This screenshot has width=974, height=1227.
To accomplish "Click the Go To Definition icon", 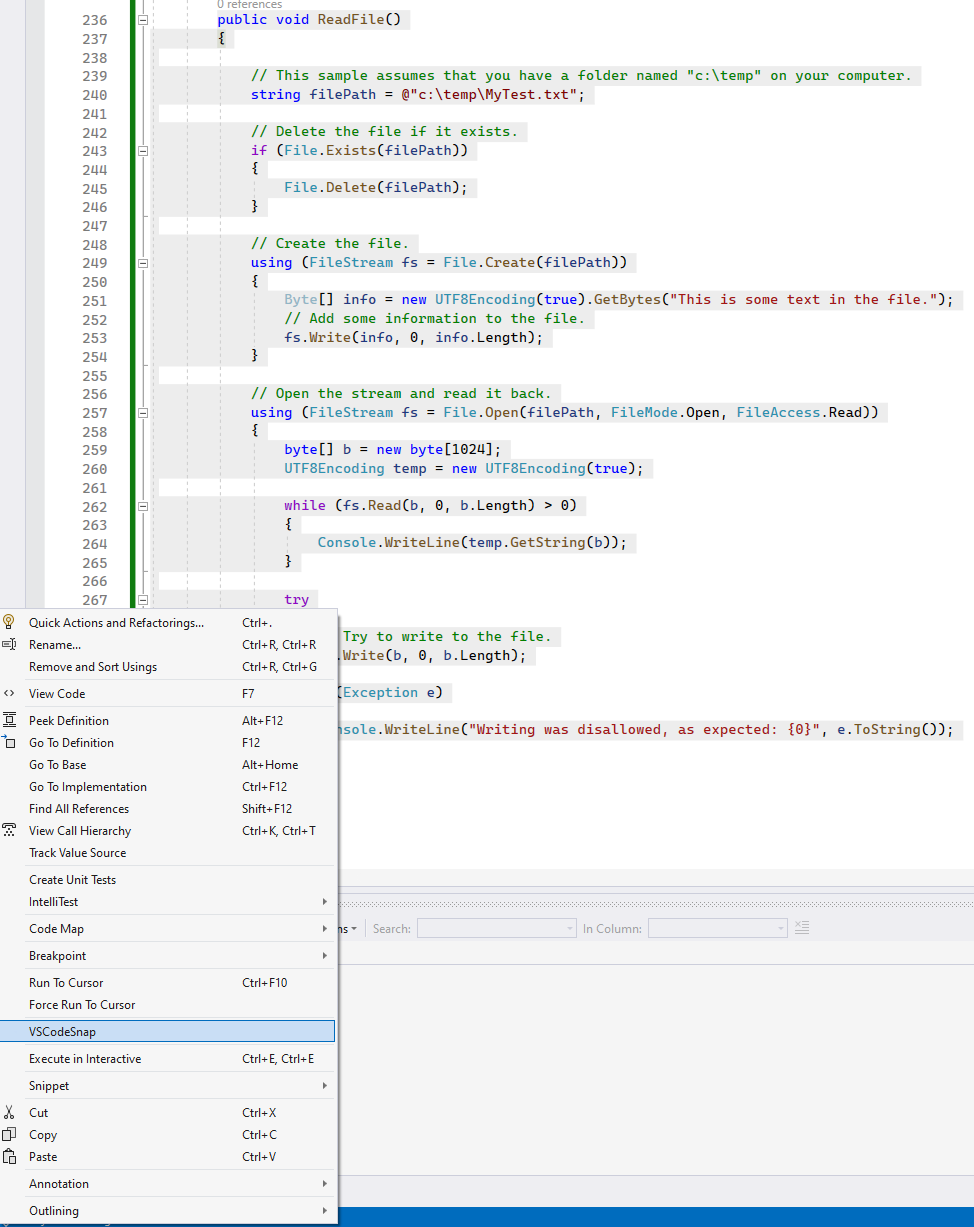I will [9, 742].
